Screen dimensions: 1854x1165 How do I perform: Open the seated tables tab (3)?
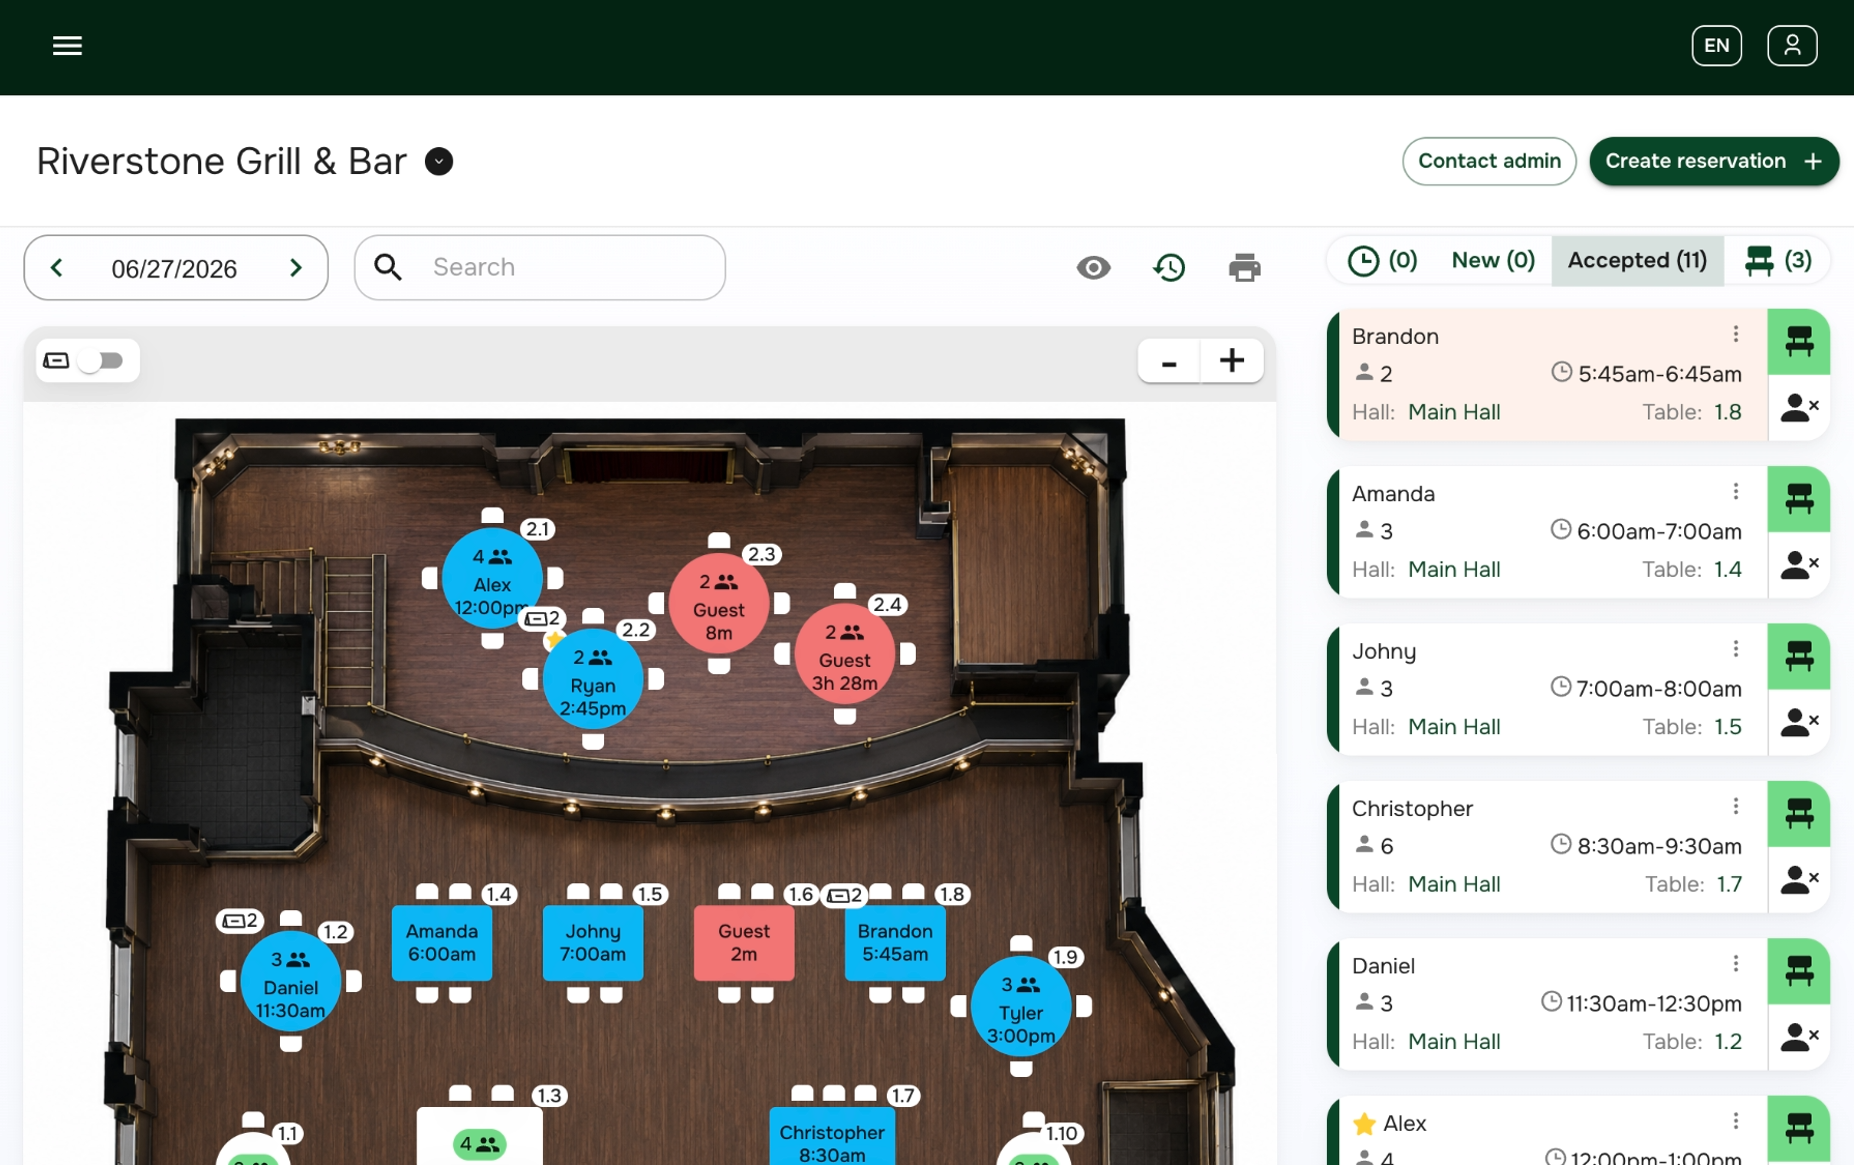tap(1777, 261)
